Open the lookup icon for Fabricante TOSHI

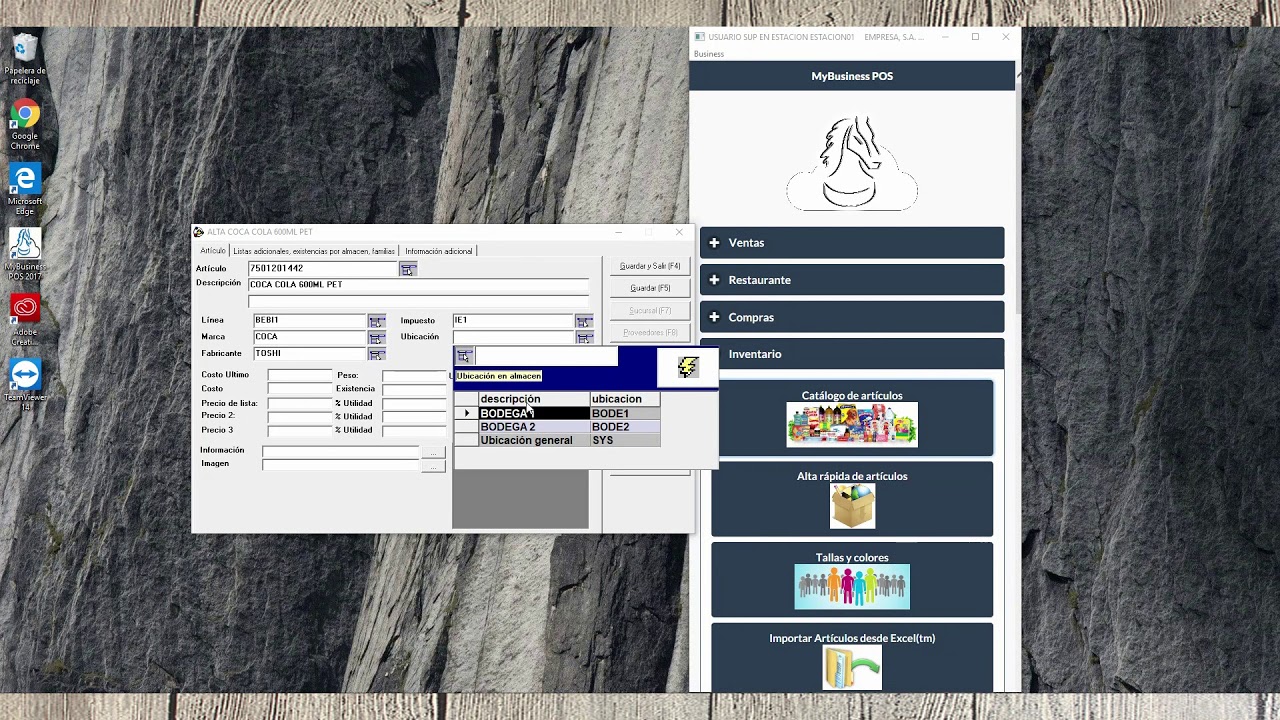pos(376,354)
